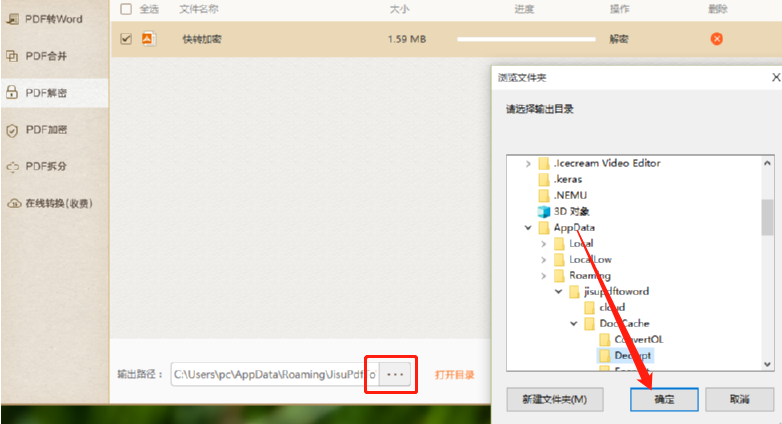The image size is (782, 424).
Task: Click 解密 action for the 快转加密 file
Action: pyautogui.click(x=619, y=39)
